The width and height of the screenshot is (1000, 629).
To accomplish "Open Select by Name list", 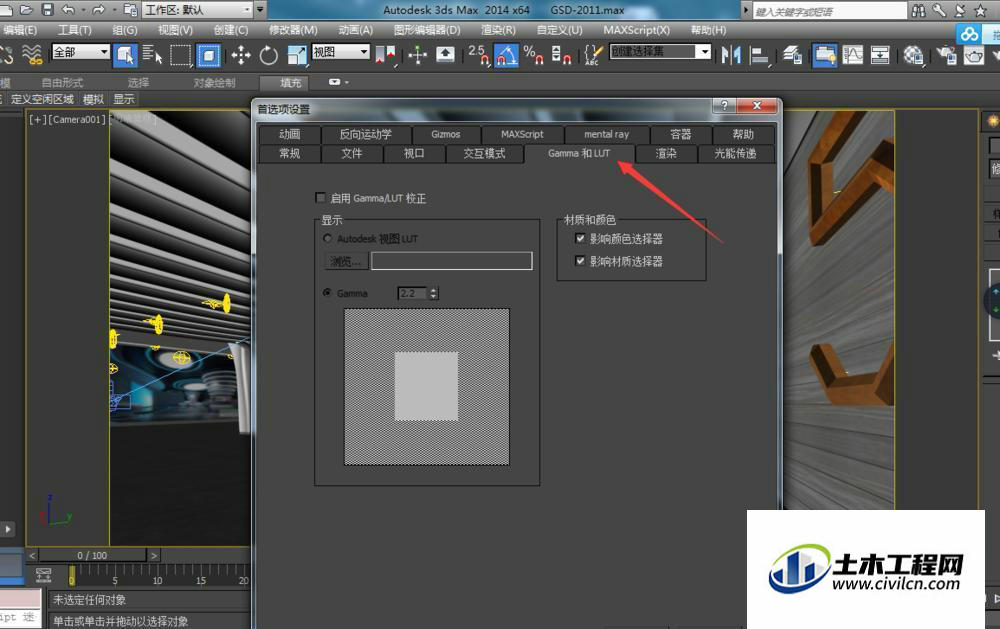I will pyautogui.click(x=152, y=56).
